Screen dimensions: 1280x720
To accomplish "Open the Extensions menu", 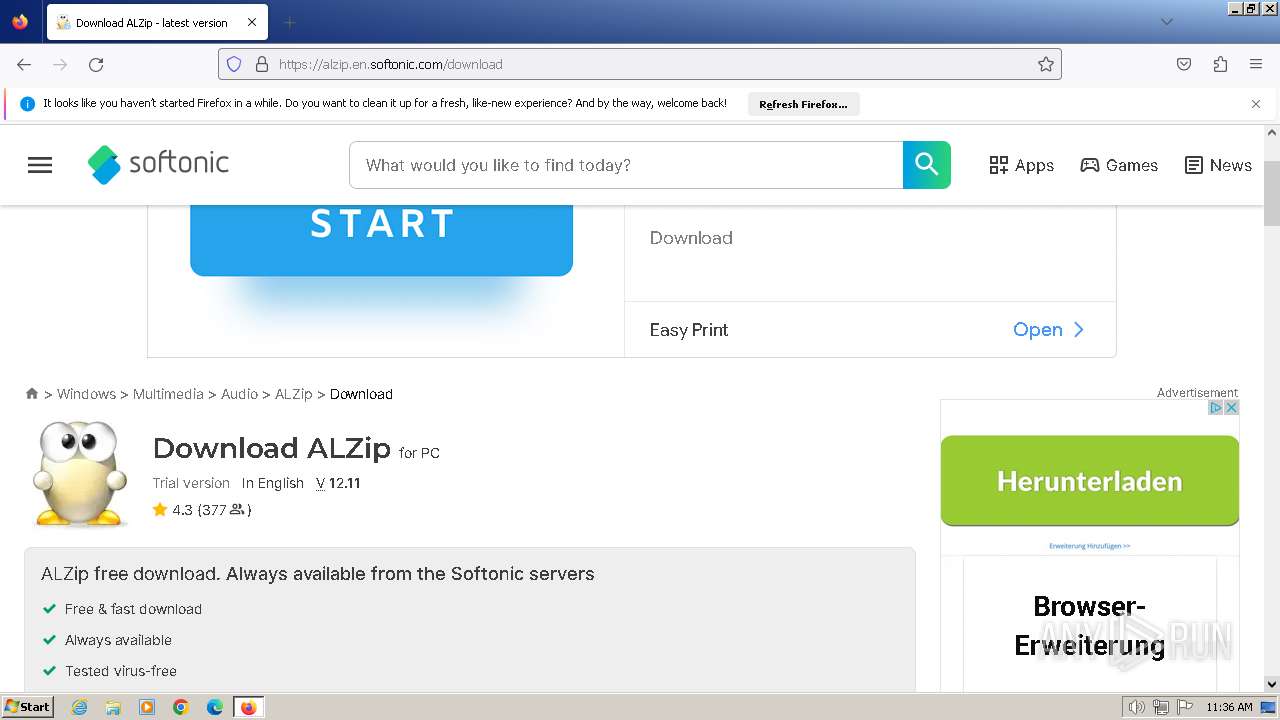I will 1220,64.
